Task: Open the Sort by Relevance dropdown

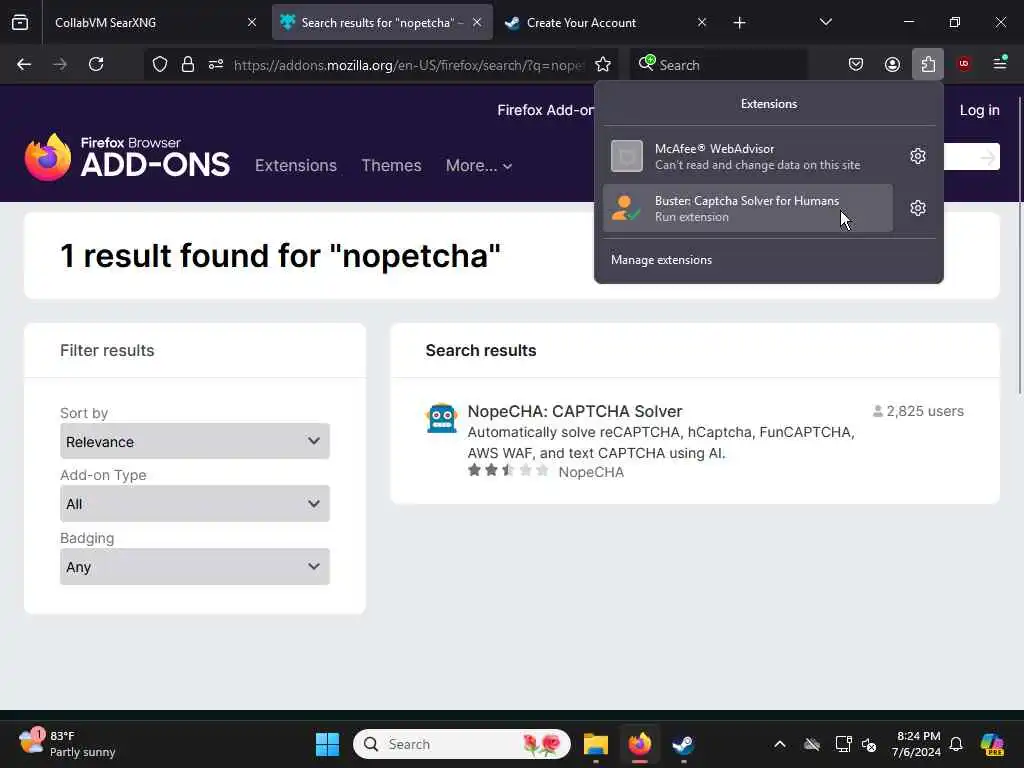Action: point(195,441)
